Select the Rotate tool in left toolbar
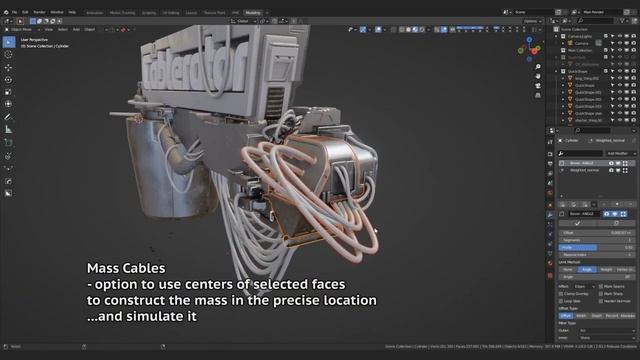Image resolution: width=640 pixels, height=360 pixels. click(x=9, y=80)
